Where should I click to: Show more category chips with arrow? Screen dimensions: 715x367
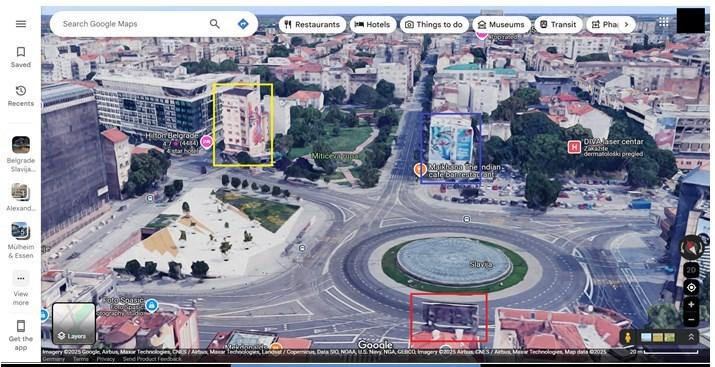point(626,24)
